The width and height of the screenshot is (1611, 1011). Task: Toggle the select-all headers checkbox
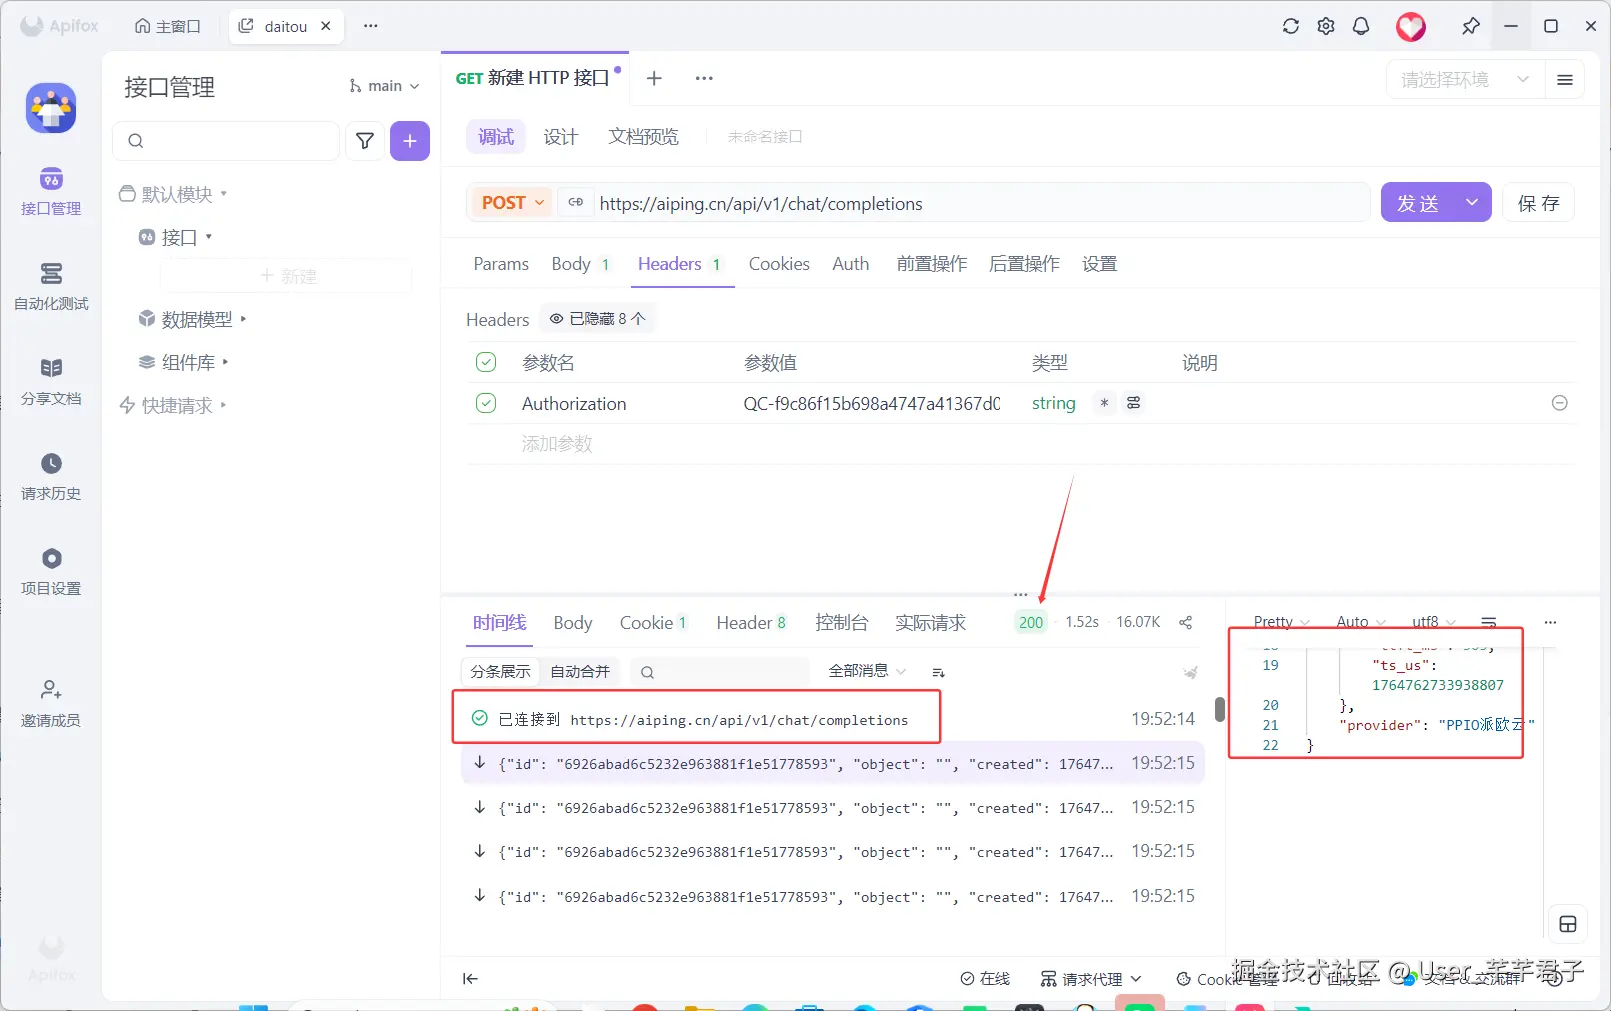[x=486, y=362]
